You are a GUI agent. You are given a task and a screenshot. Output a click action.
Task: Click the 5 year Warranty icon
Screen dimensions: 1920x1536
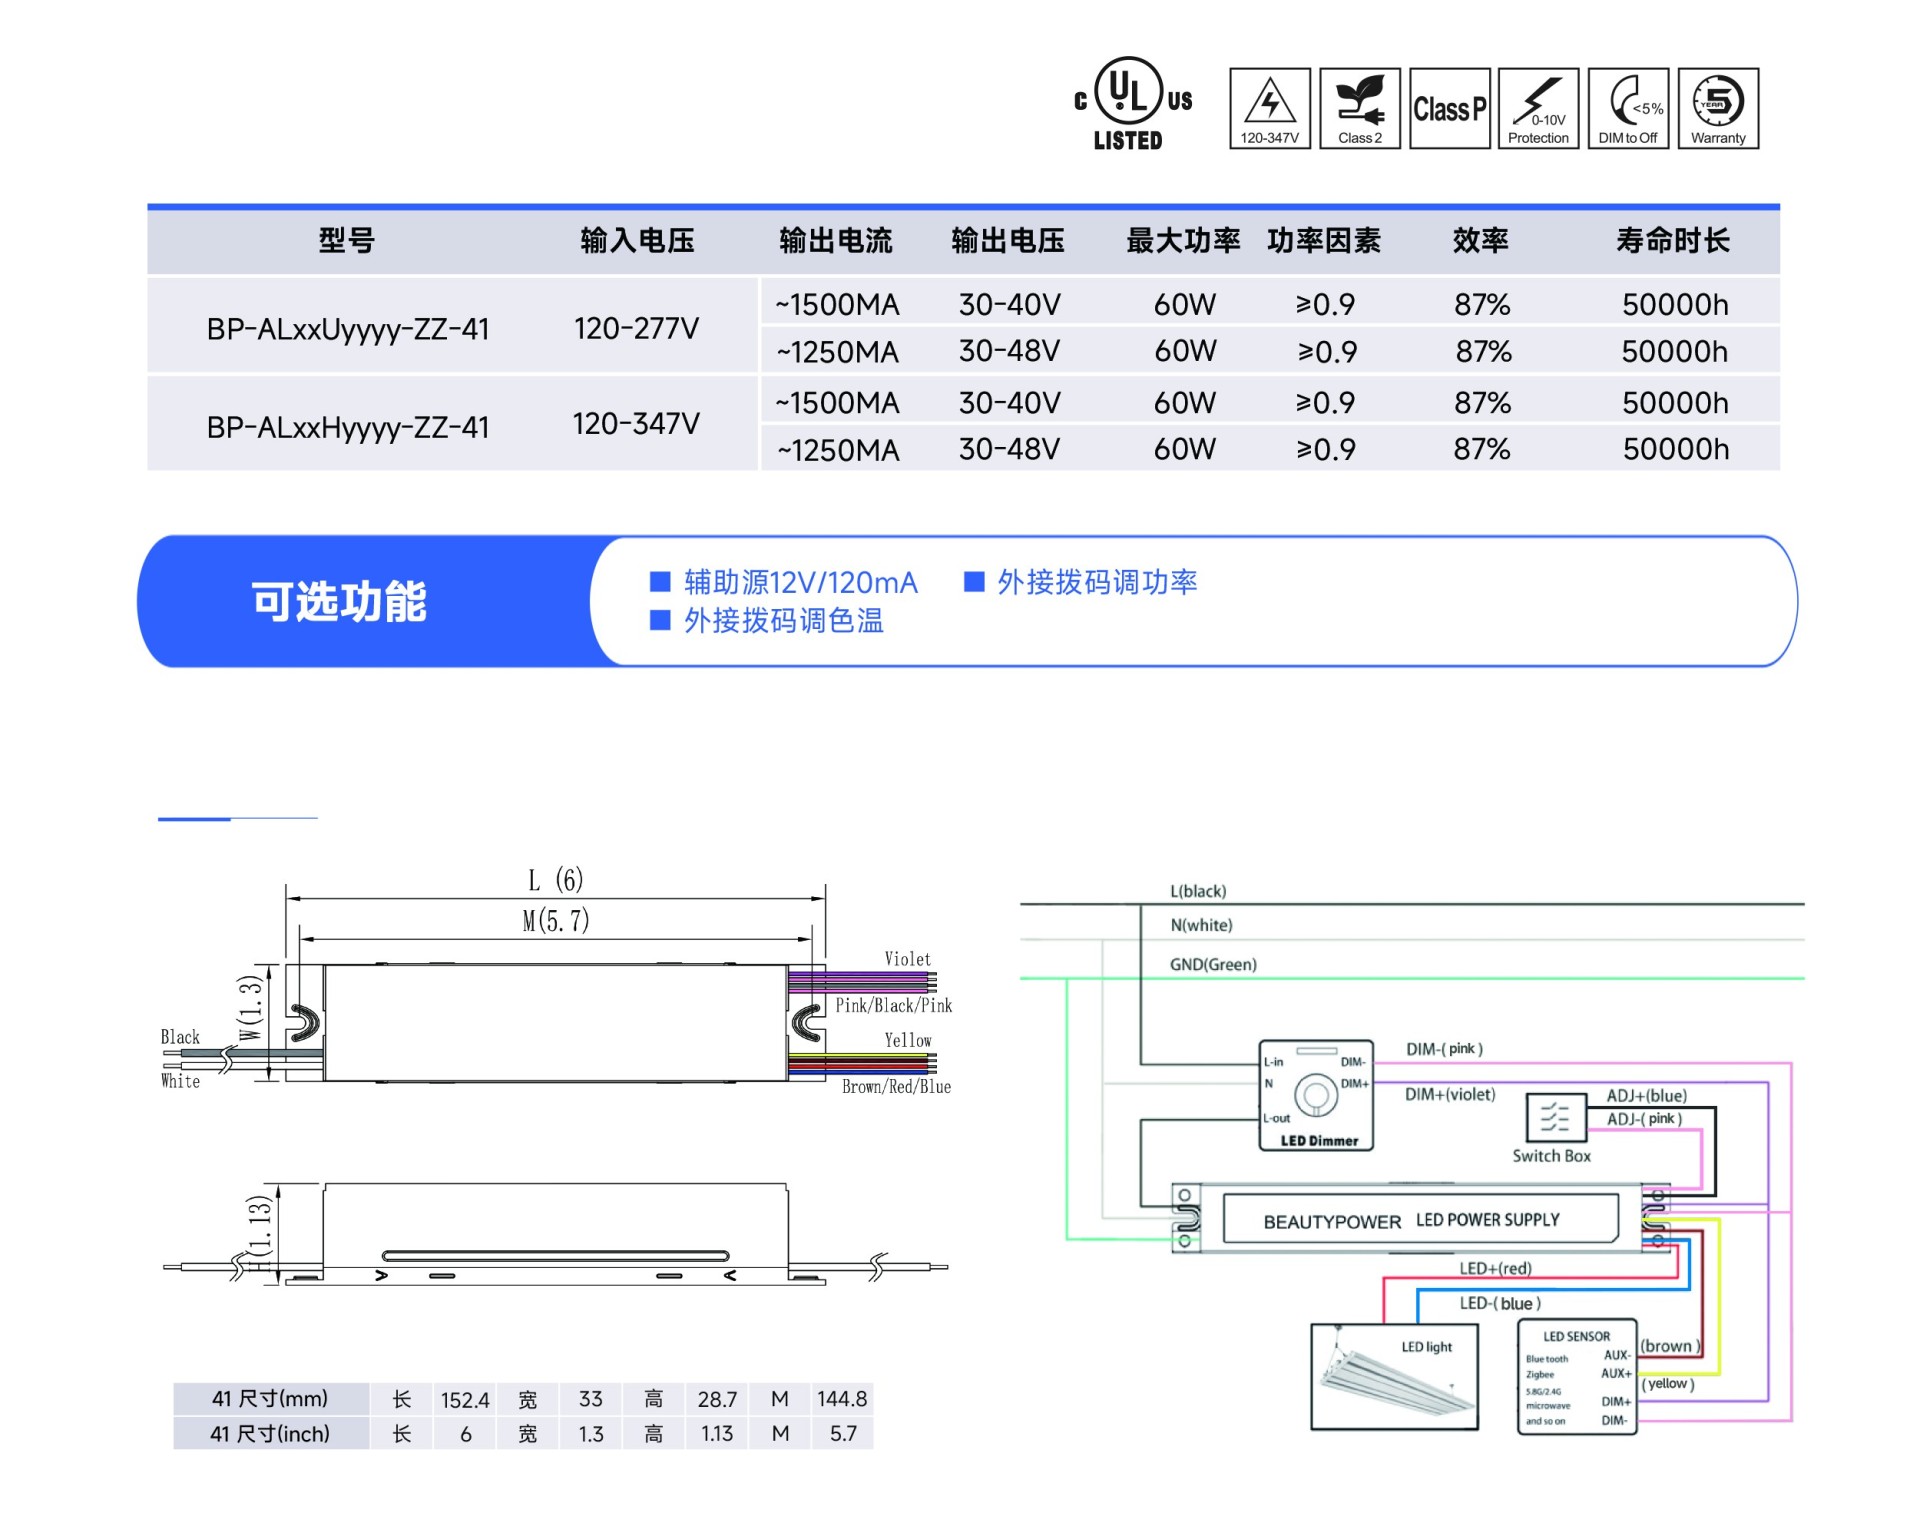click(x=1718, y=108)
